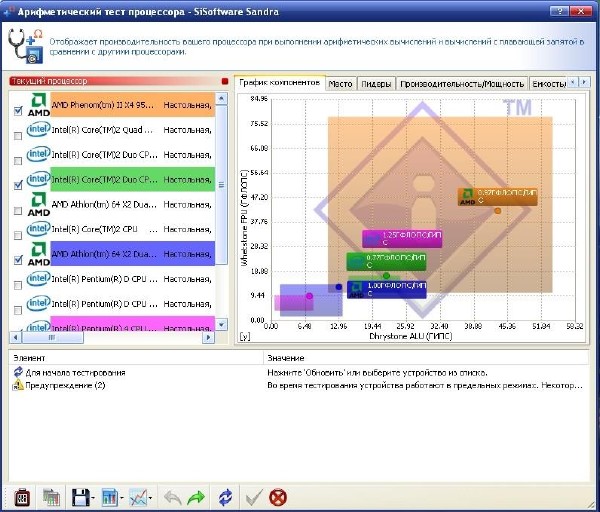This screenshot has height=512, width=600.
Task: Click the red cancel circle icon
Action: pos(277,496)
